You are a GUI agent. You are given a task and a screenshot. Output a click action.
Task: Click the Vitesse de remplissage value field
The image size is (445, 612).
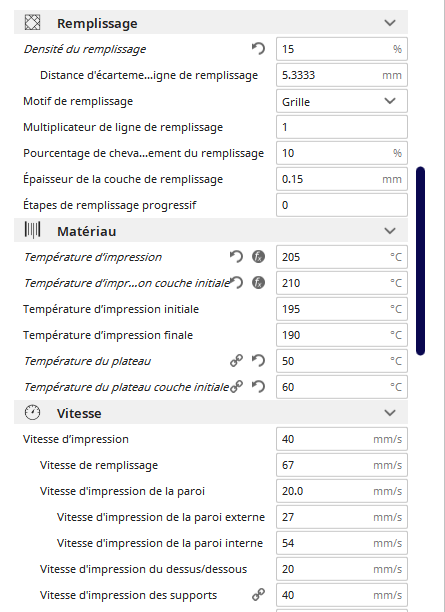pos(342,465)
